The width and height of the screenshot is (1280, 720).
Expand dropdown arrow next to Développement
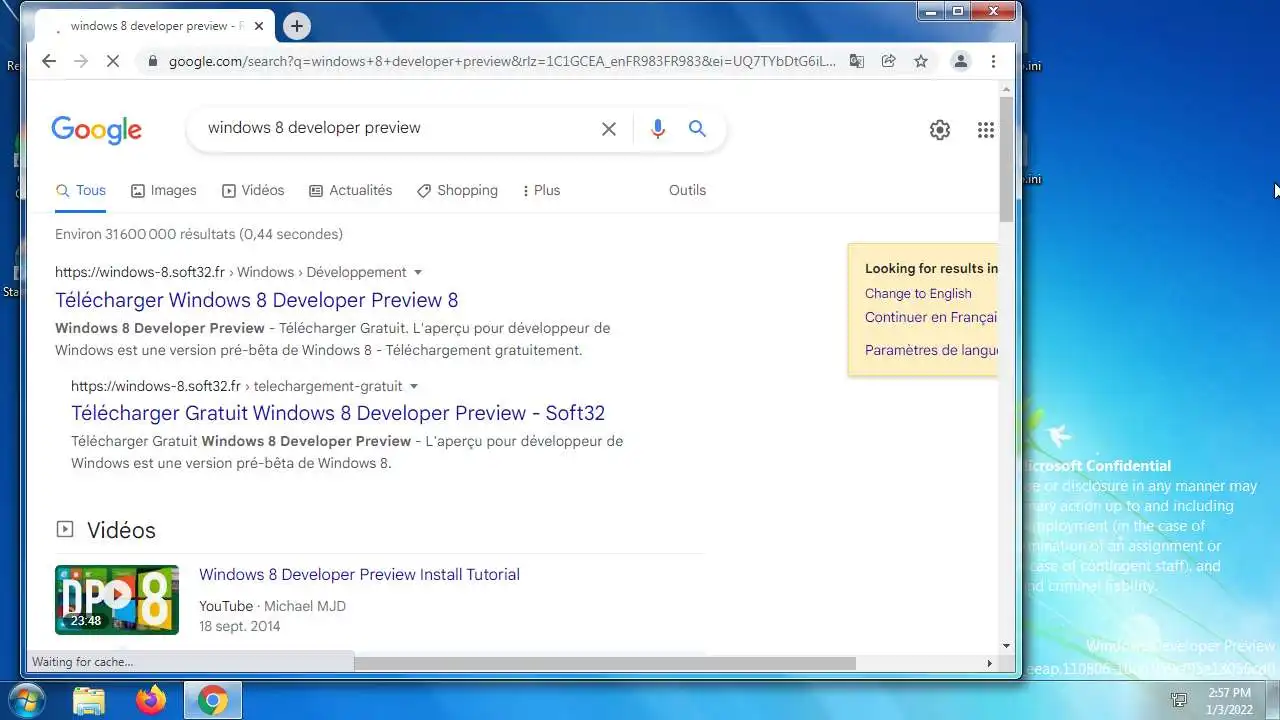click(418, 272)
